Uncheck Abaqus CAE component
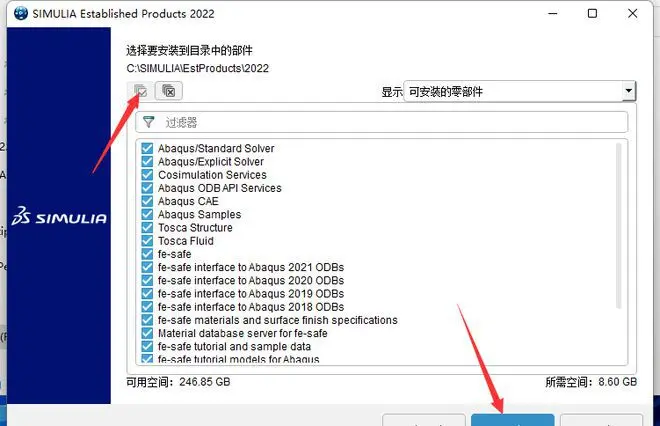This screenshot has height=426, width=660. point(147,201)
